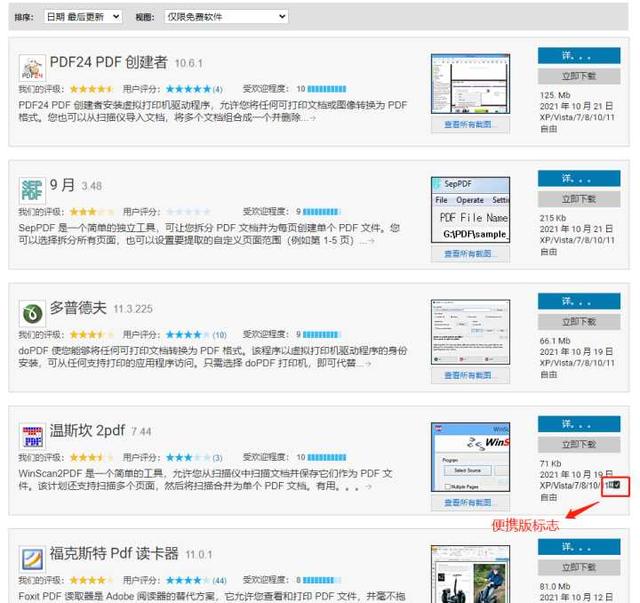The height and width of the screenshot is (603, 640).
Task: View all screenshots for 多普德夫
Action: click(471, 376)
